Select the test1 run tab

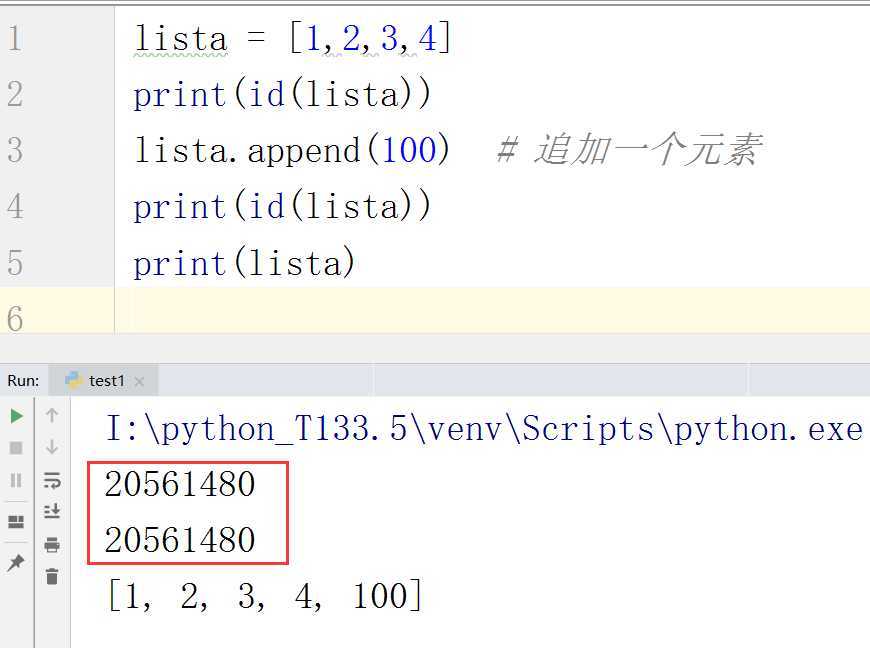click(106, 380)
